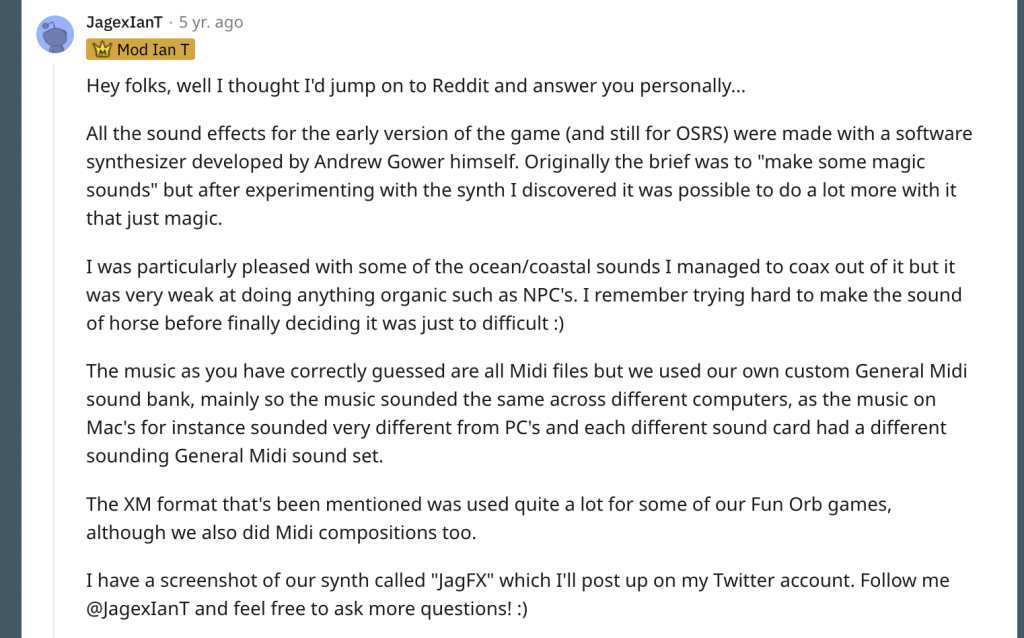
Task: Click the crown icon in the flair
Action: (x=102, y=50)
